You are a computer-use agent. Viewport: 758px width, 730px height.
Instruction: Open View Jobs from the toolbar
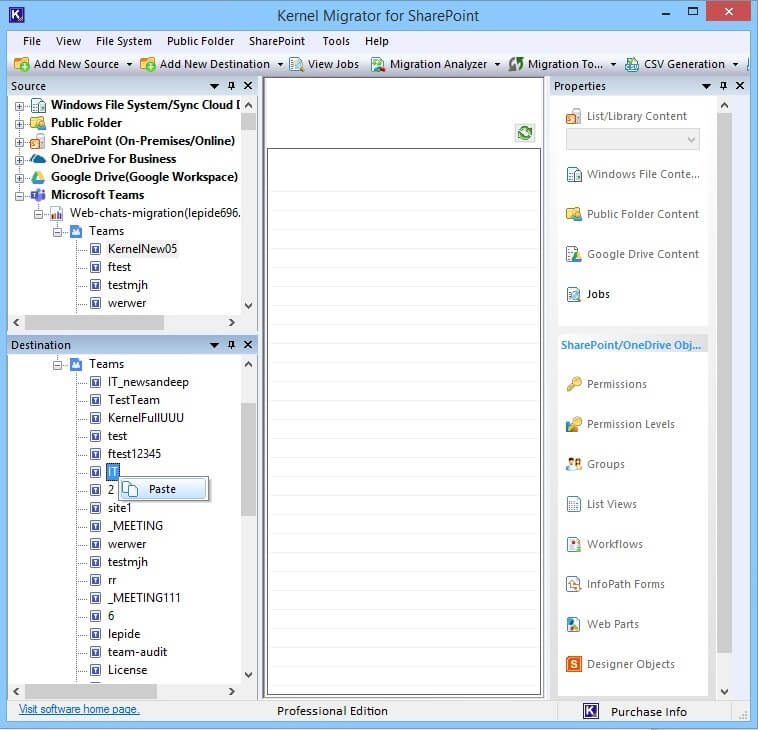[324, 64]
